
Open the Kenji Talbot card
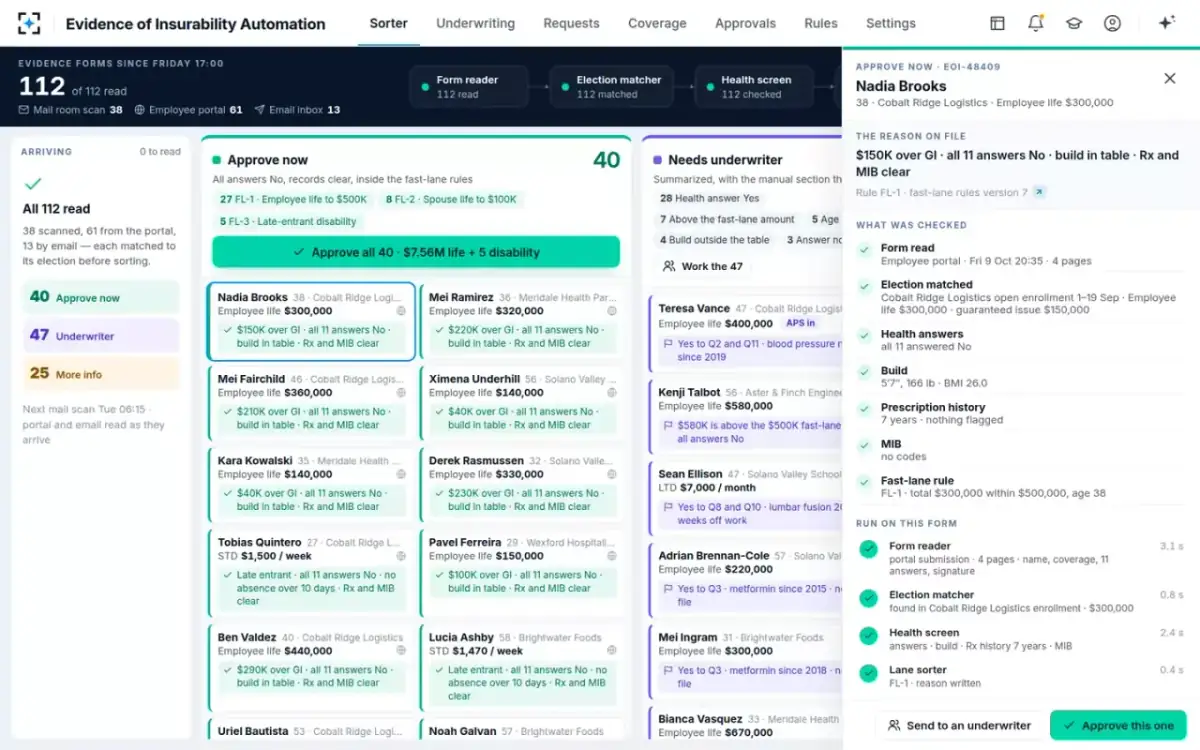tap(745, 417)
